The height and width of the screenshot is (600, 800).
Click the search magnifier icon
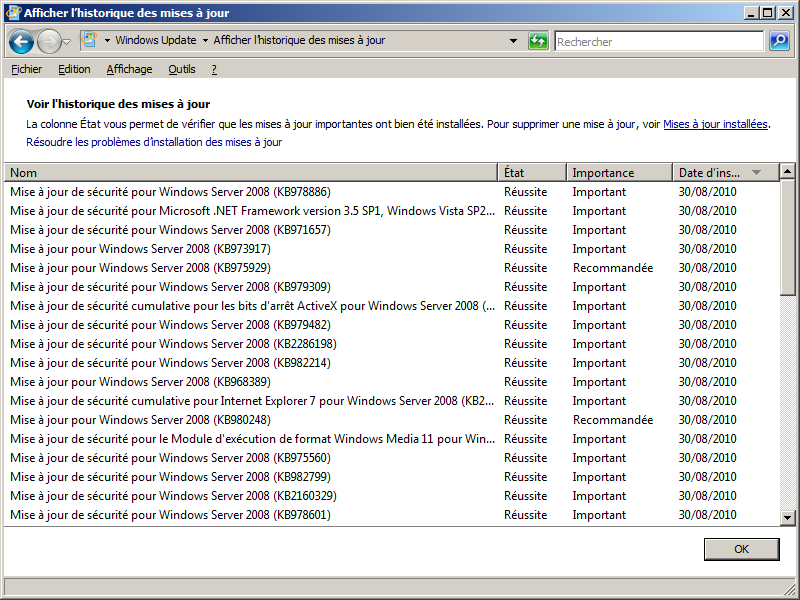[779, 41]
